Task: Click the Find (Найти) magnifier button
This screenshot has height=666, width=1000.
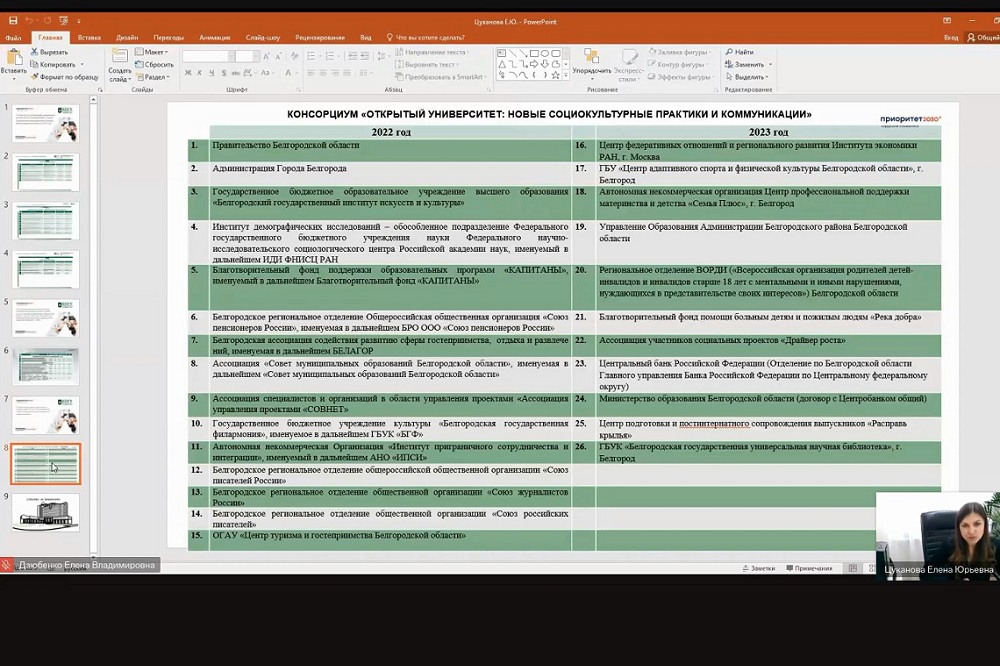Action: [740, 52]
